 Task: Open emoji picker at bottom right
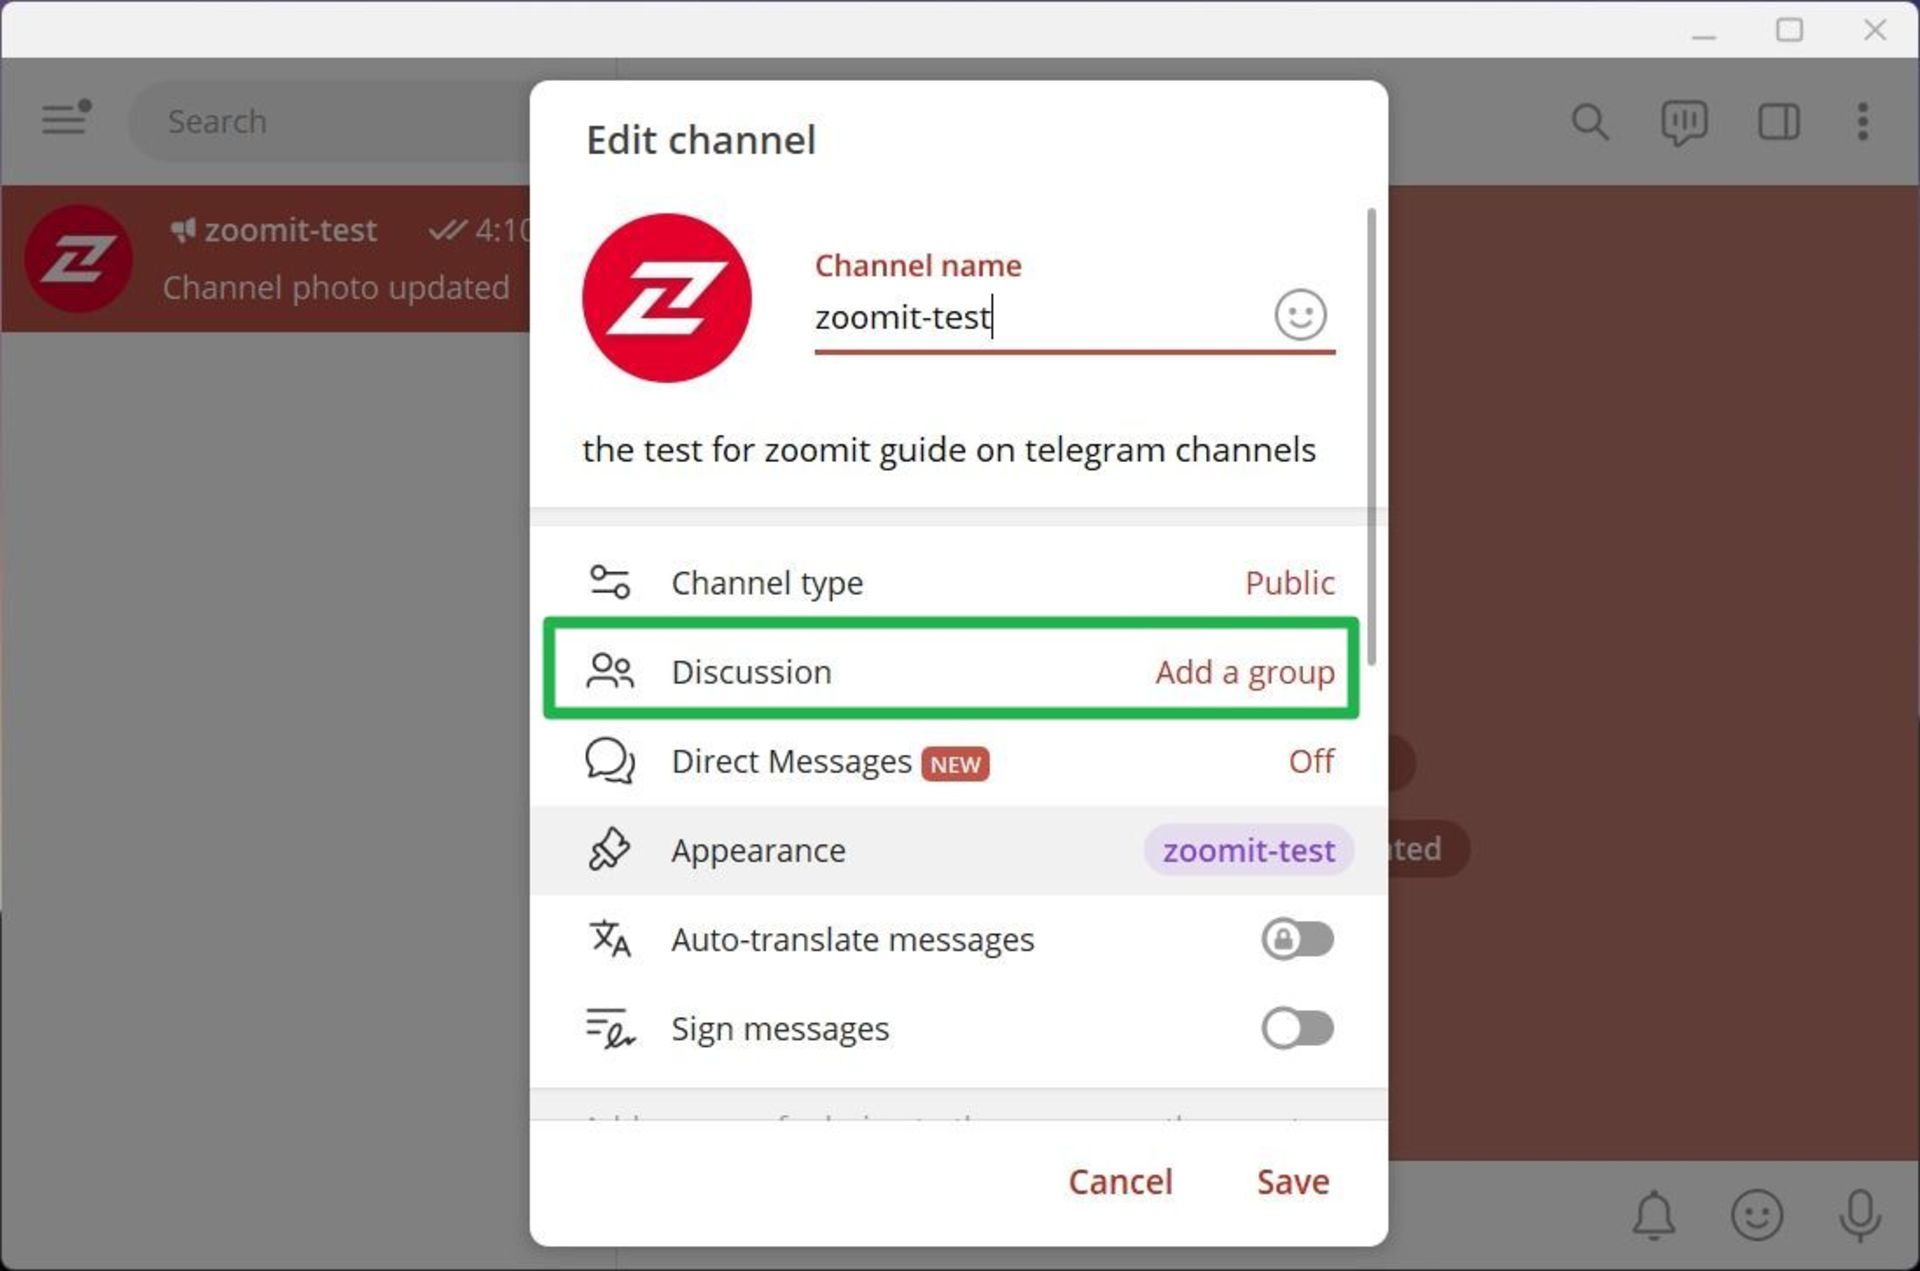point(1756,1214)
